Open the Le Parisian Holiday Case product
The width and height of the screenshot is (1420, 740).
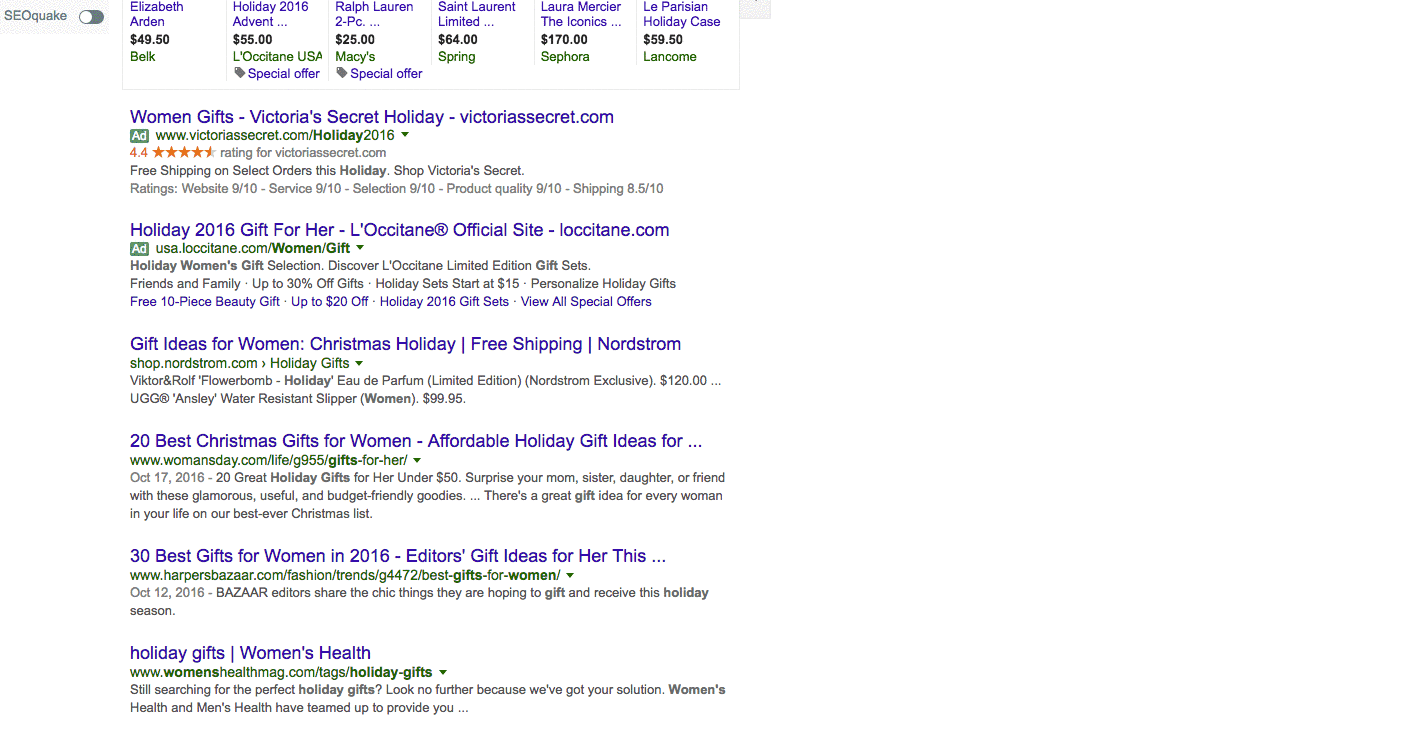682,14
